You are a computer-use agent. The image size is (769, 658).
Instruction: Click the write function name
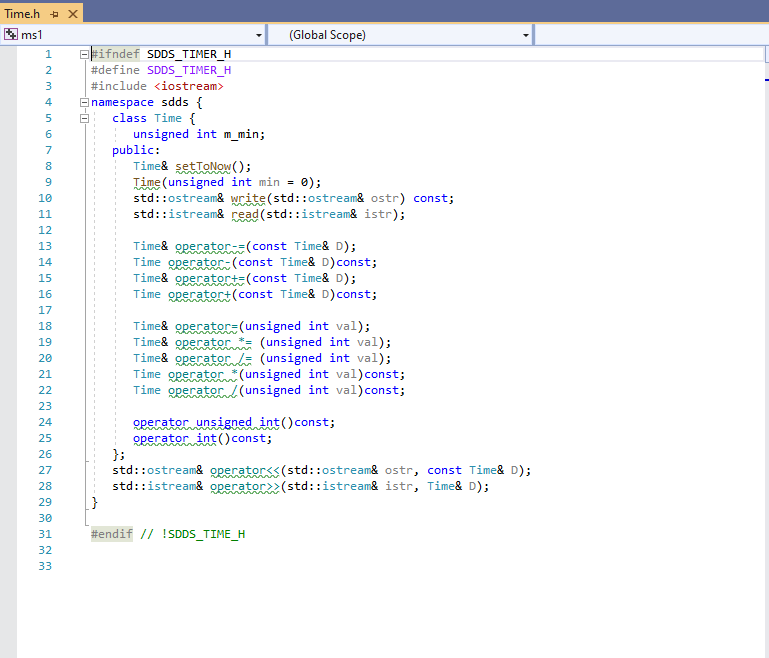248,198
